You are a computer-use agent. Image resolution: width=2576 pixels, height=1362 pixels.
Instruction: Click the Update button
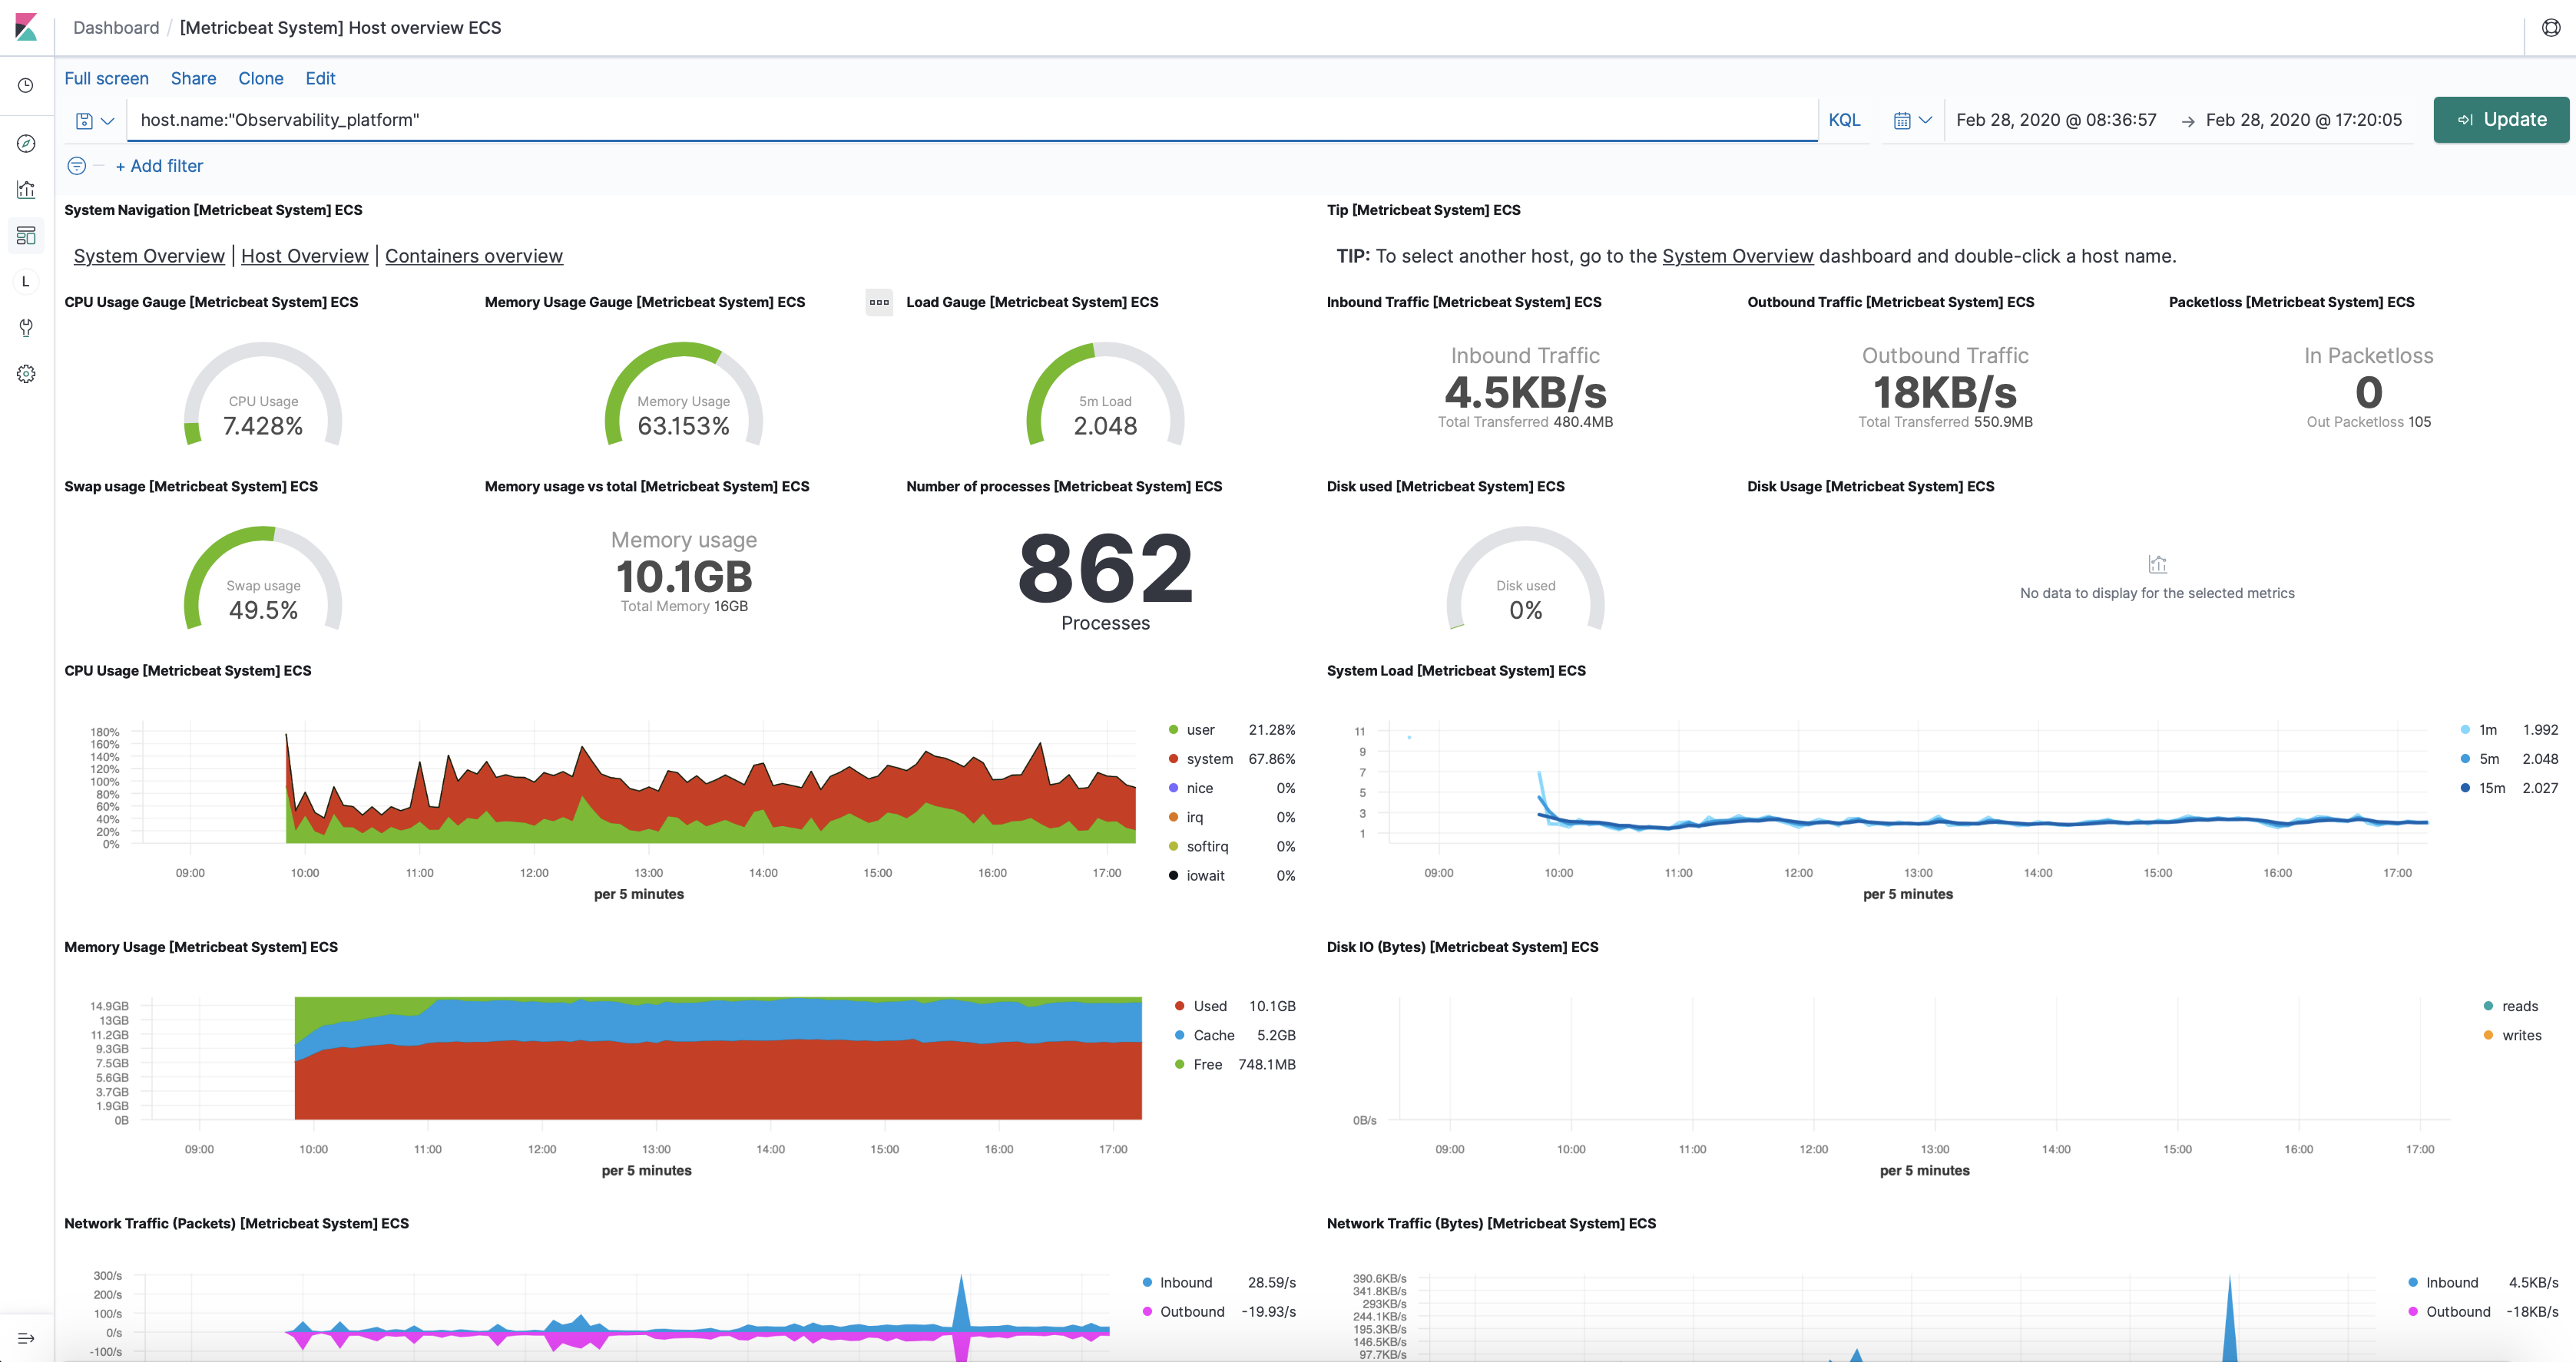point(2501,119)
